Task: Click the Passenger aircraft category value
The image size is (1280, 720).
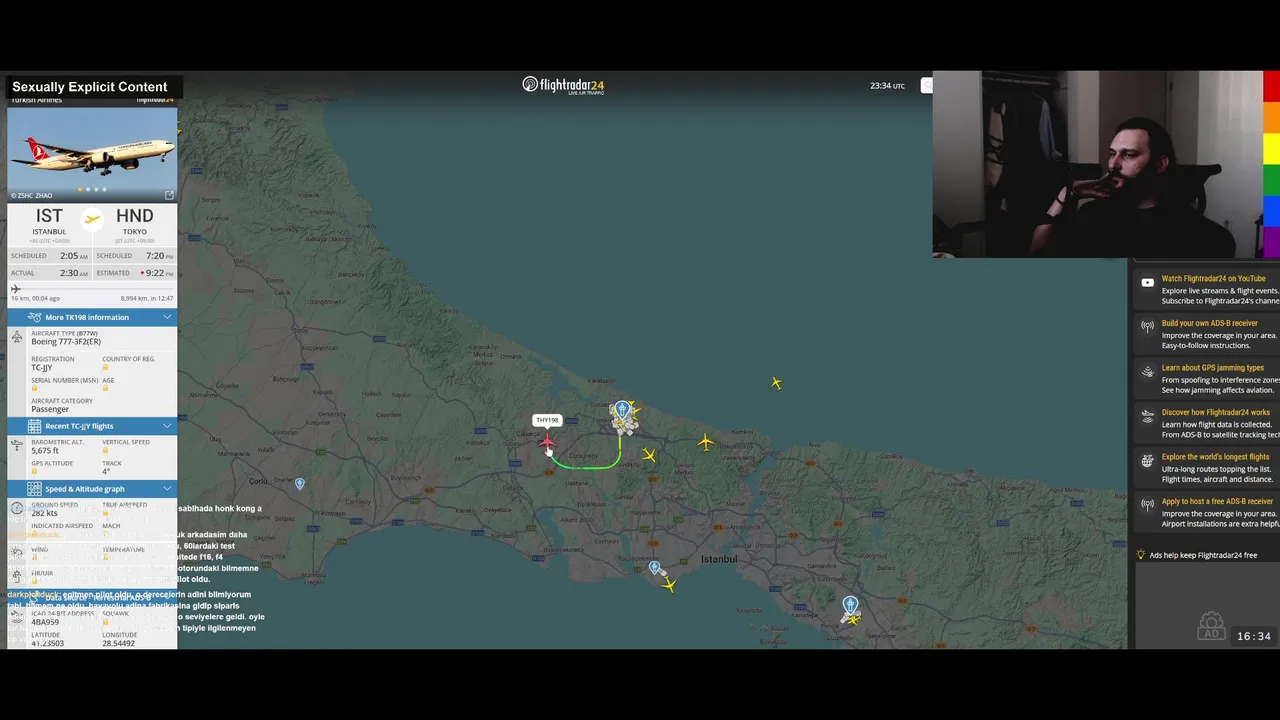Action: pos(50,409)
